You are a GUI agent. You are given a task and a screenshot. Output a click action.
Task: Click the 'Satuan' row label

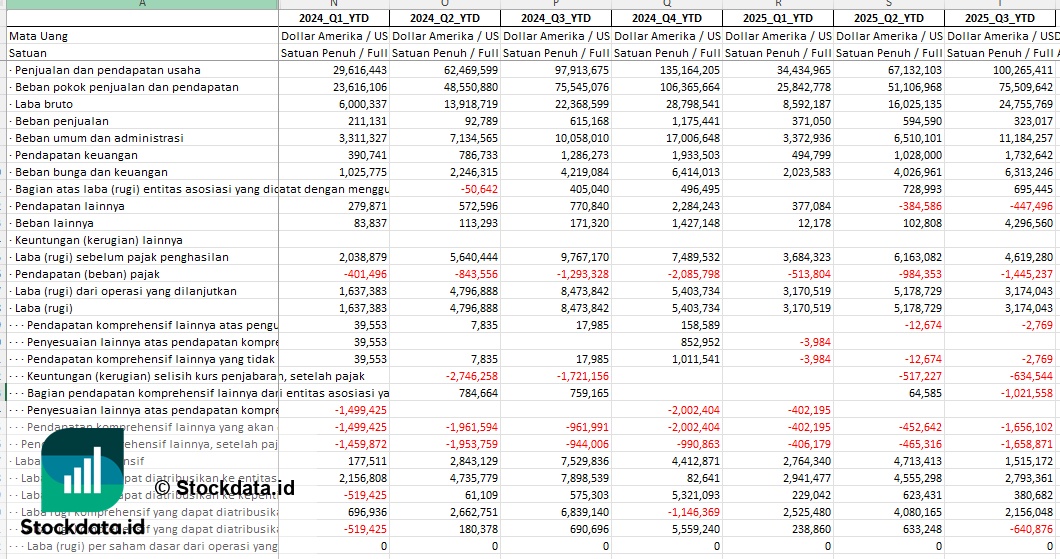(x=28, y=53)
